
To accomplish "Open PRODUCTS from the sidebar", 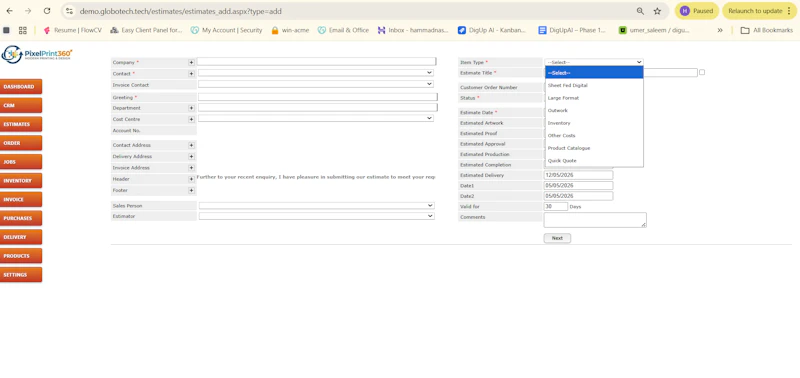I will coord(21,256).
